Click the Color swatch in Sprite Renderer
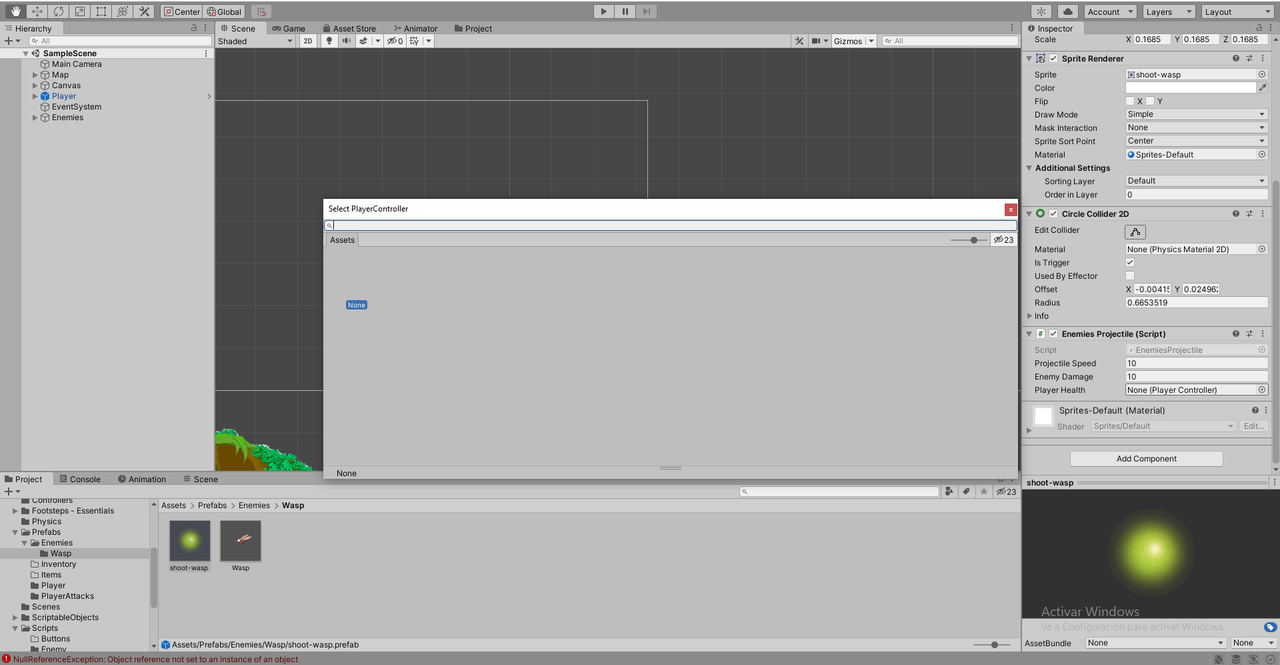This screenshot has height=665, width=1280. pos(1190,88)
